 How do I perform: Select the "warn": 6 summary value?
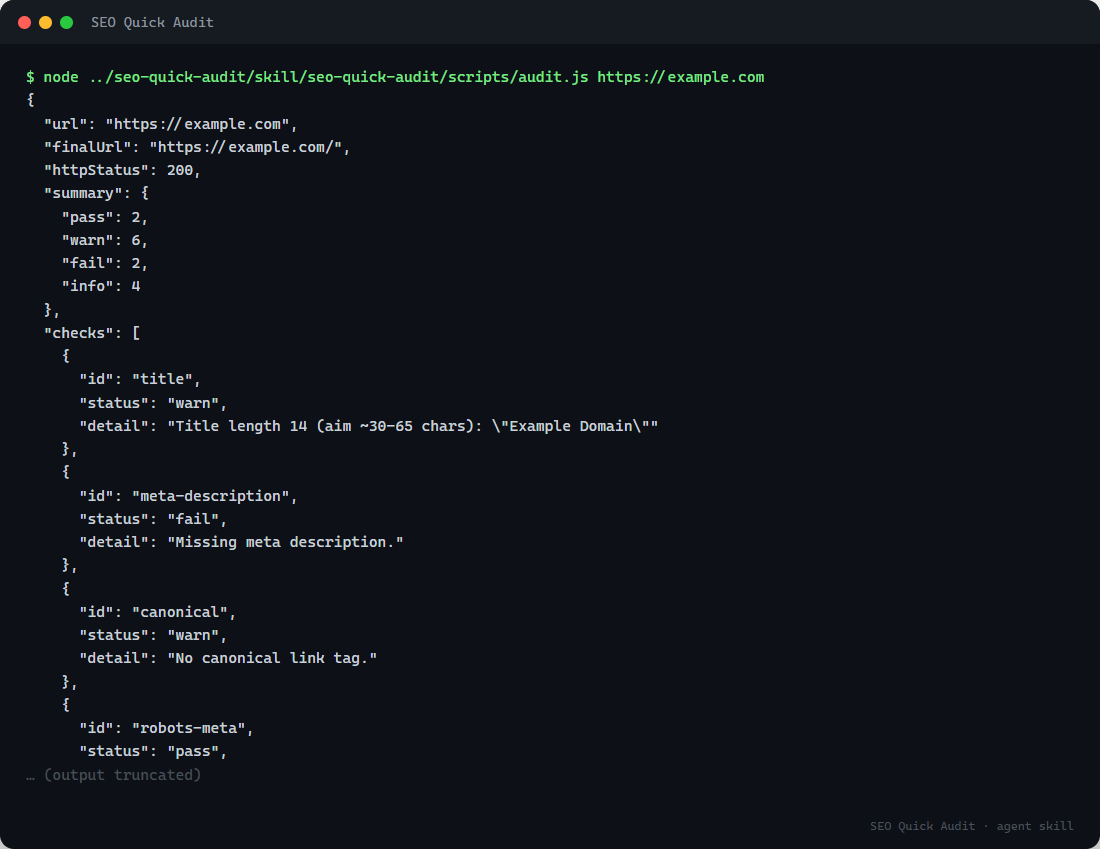coord(105,241)
